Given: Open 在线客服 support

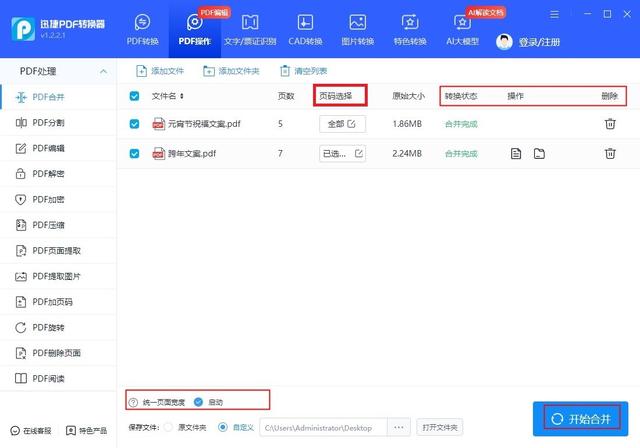Looking at the screenshot, I should [x=31, y=431].
